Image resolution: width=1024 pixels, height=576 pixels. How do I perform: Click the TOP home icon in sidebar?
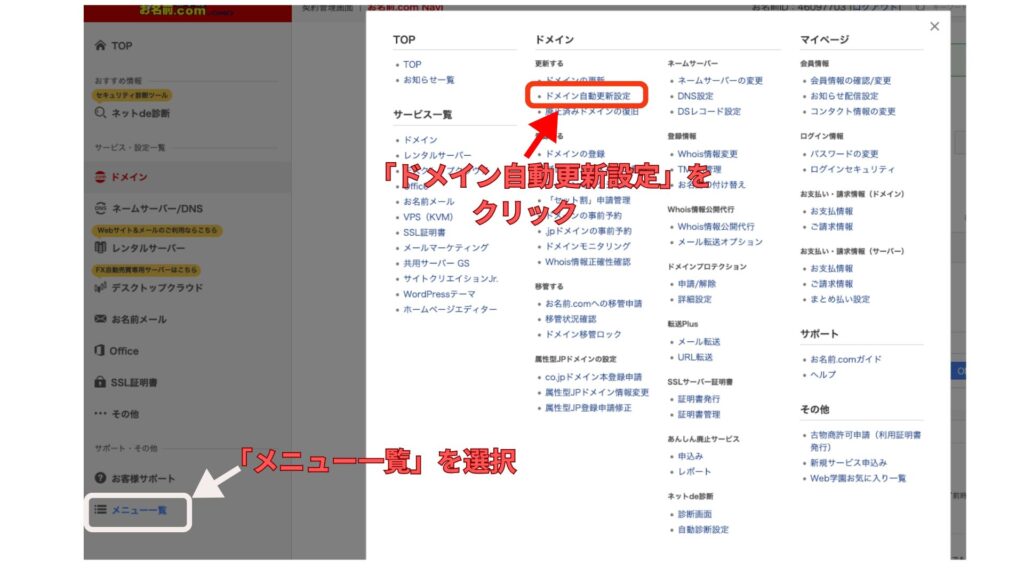coord(100,46)
